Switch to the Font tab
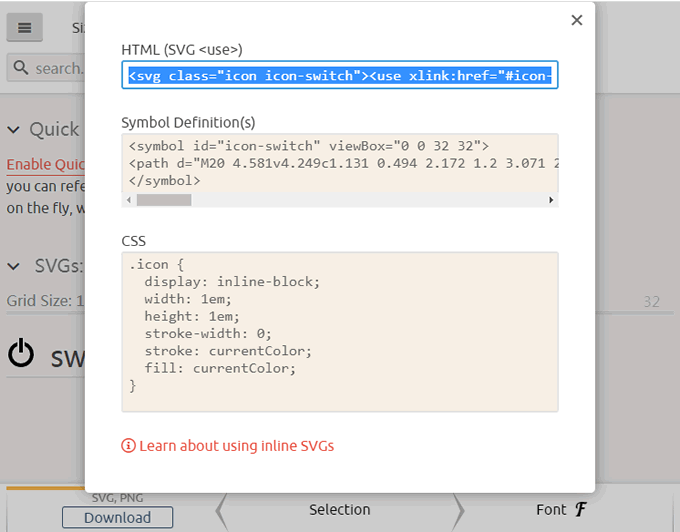The image size is (680, 532). (551, 510)
